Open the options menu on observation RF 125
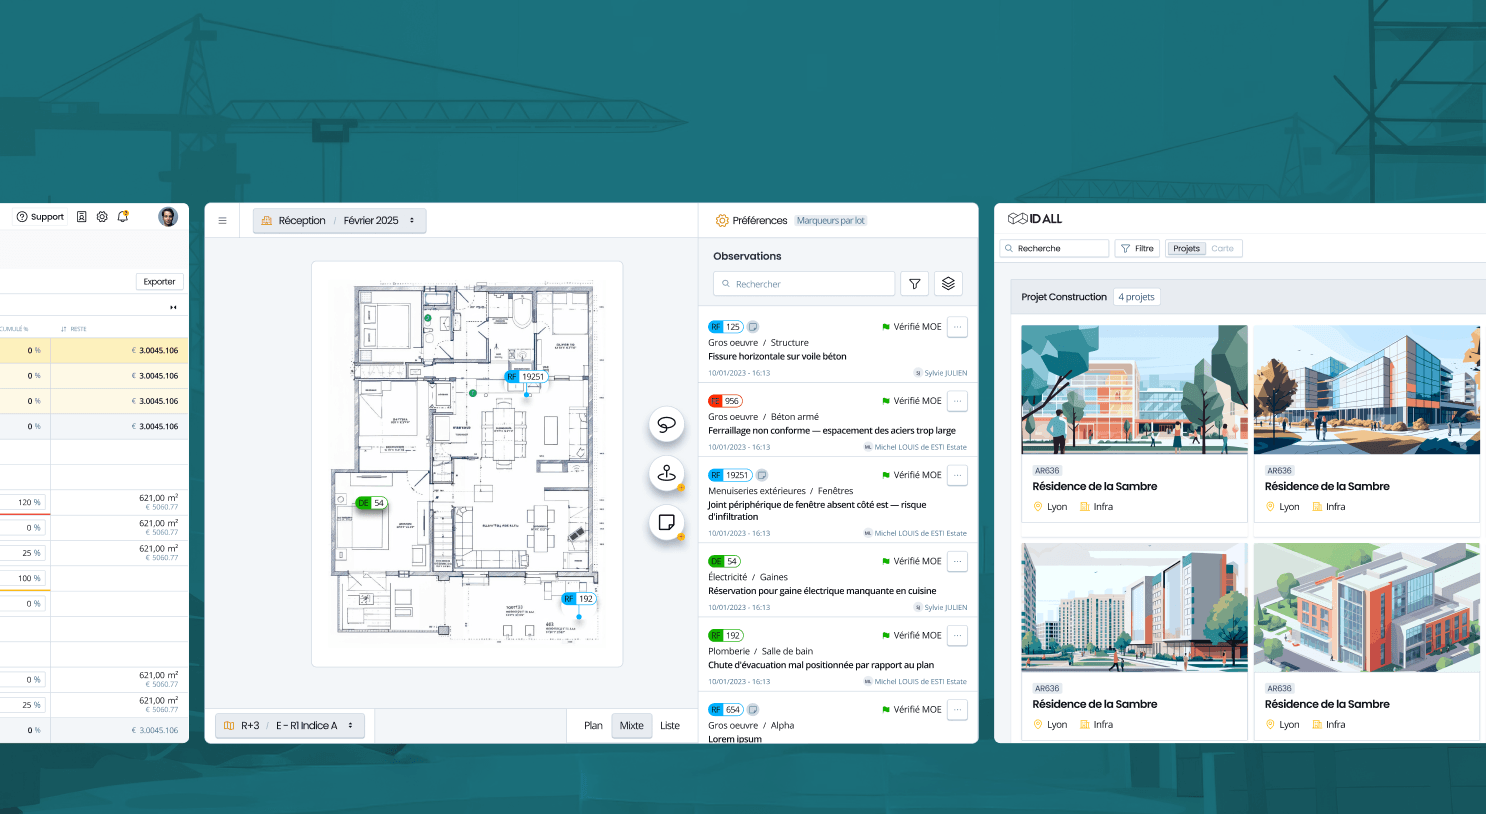 coord(957,326)
